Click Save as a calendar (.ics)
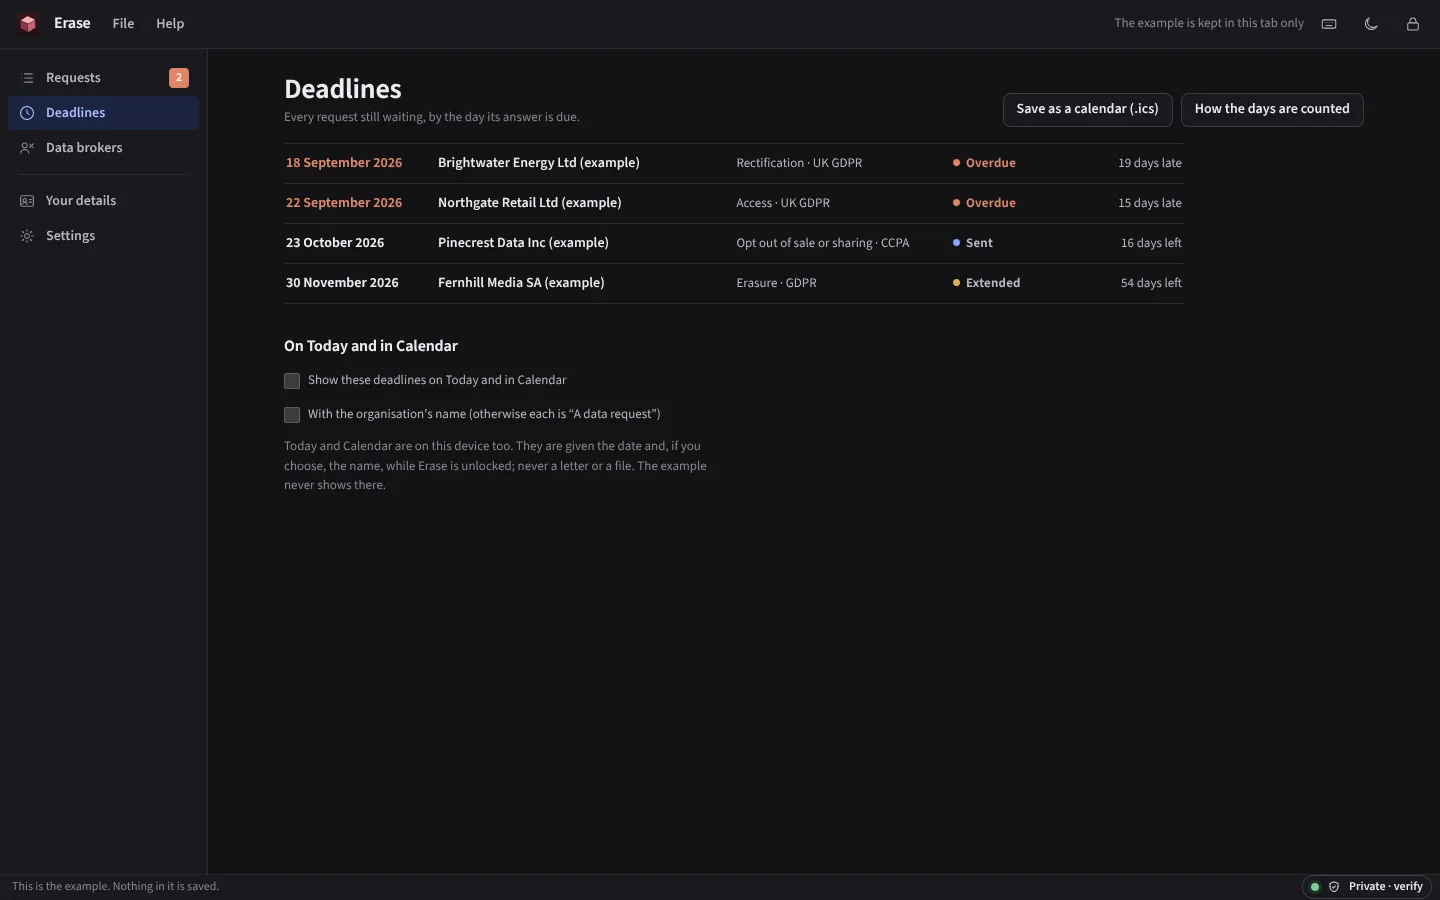Viewport: 1440px width, 900px height. (x=1087, y=110)
